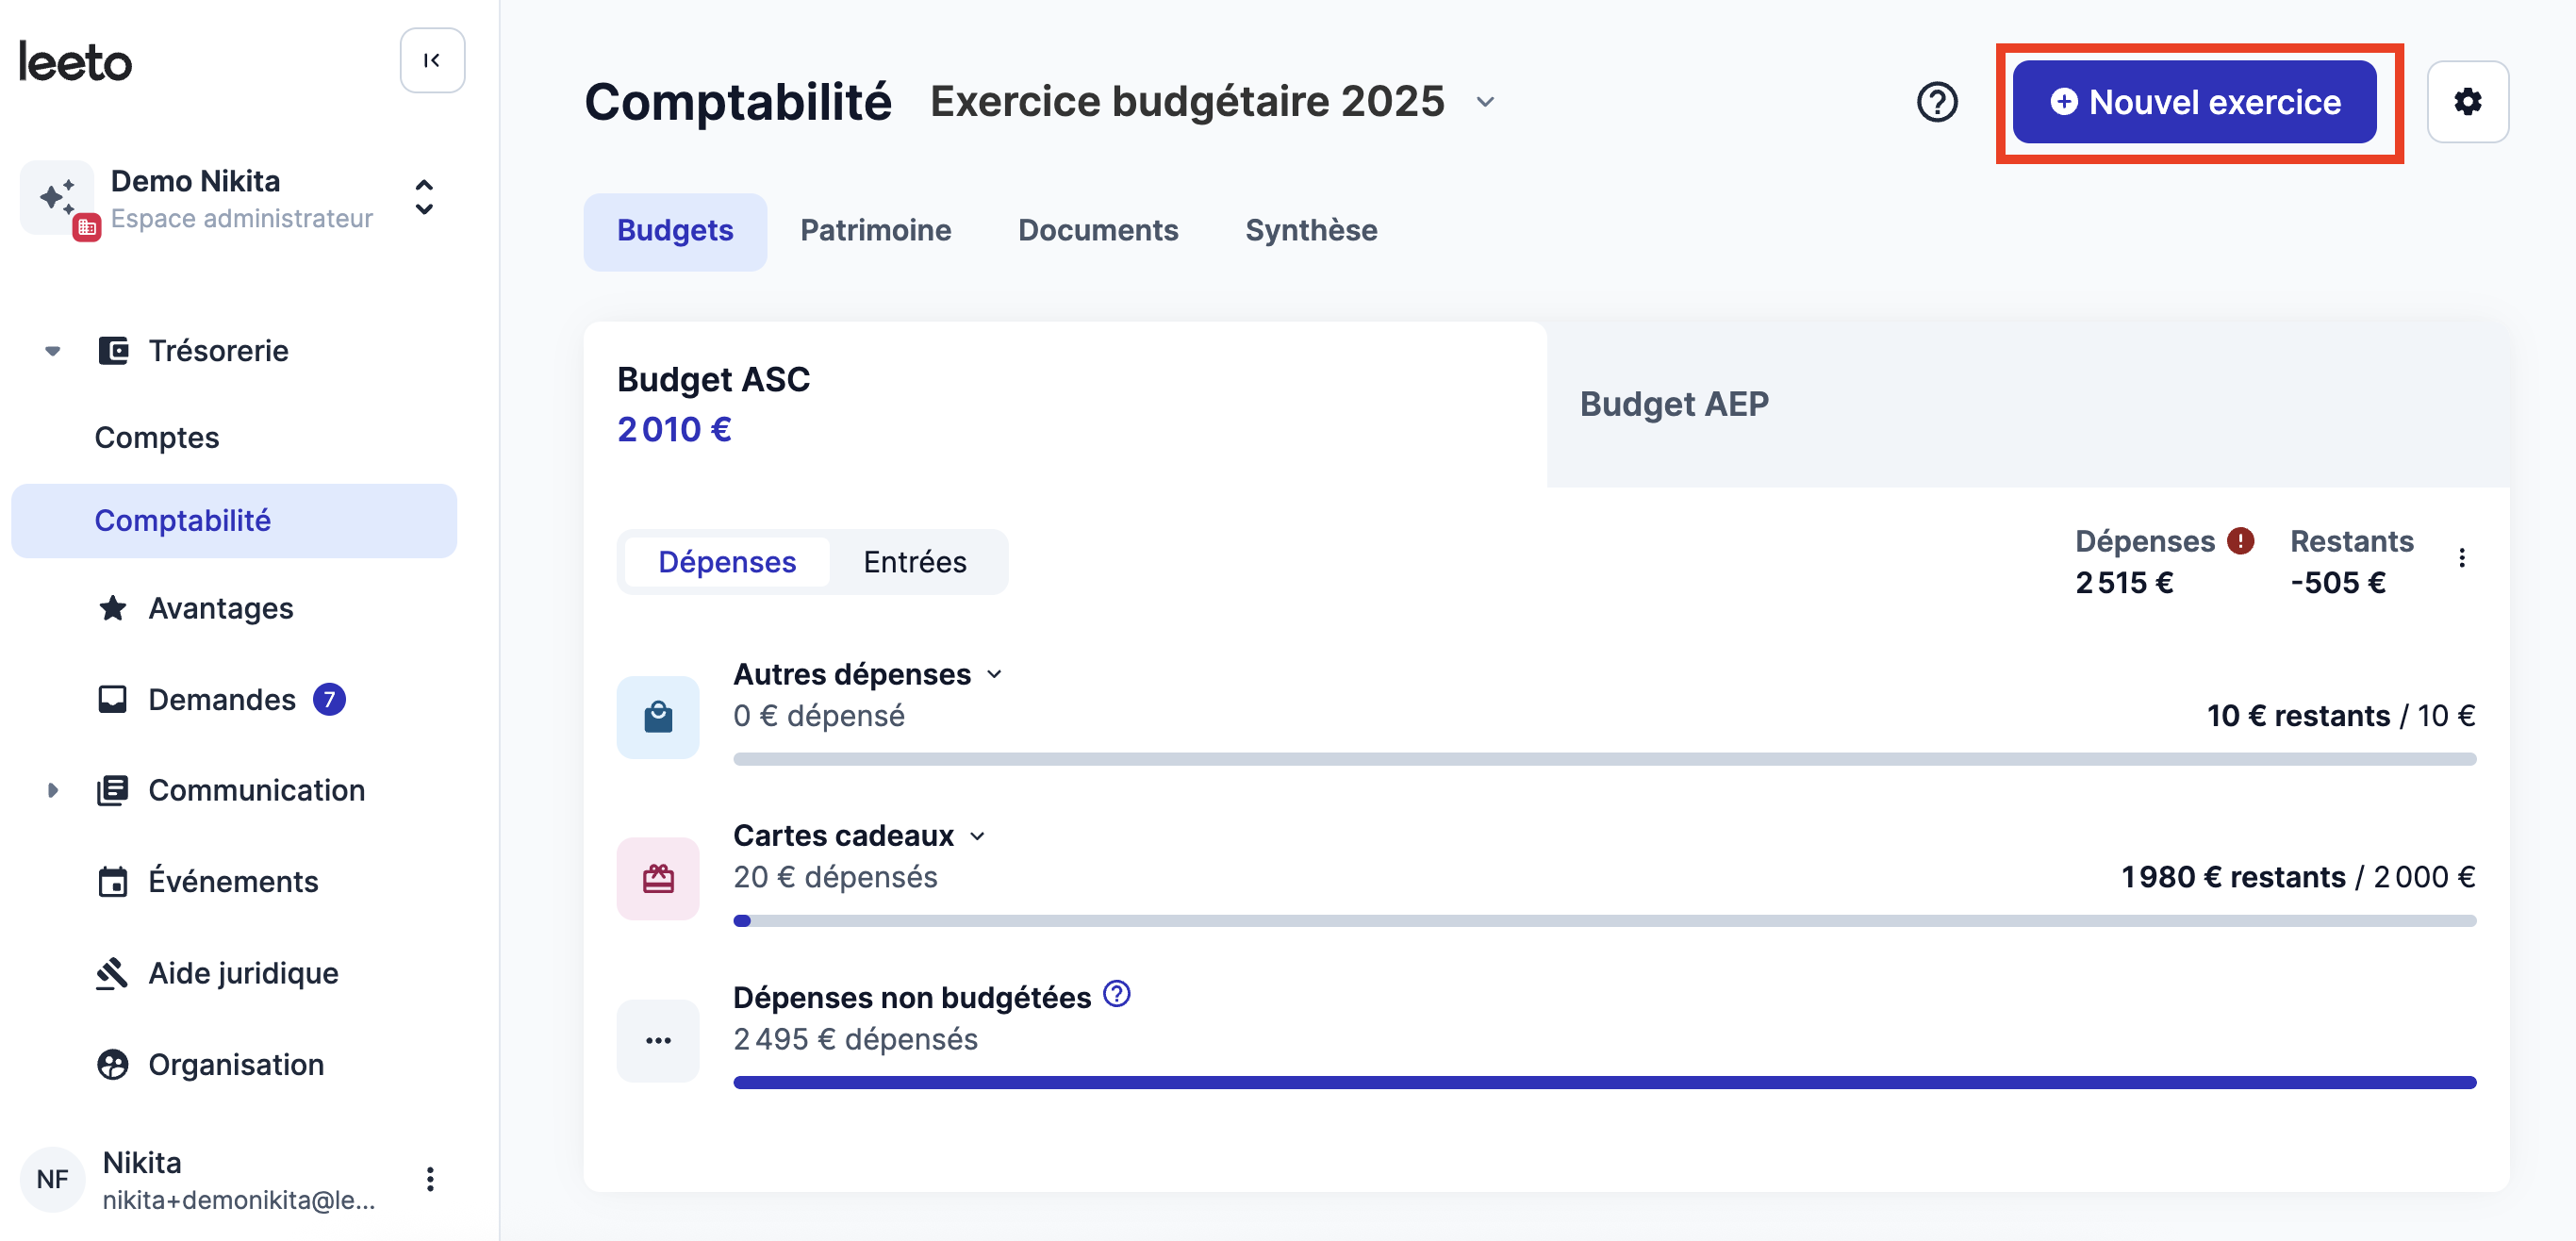
Task: Open budget three-dot options menu
Action: [x=2462, y=558]
